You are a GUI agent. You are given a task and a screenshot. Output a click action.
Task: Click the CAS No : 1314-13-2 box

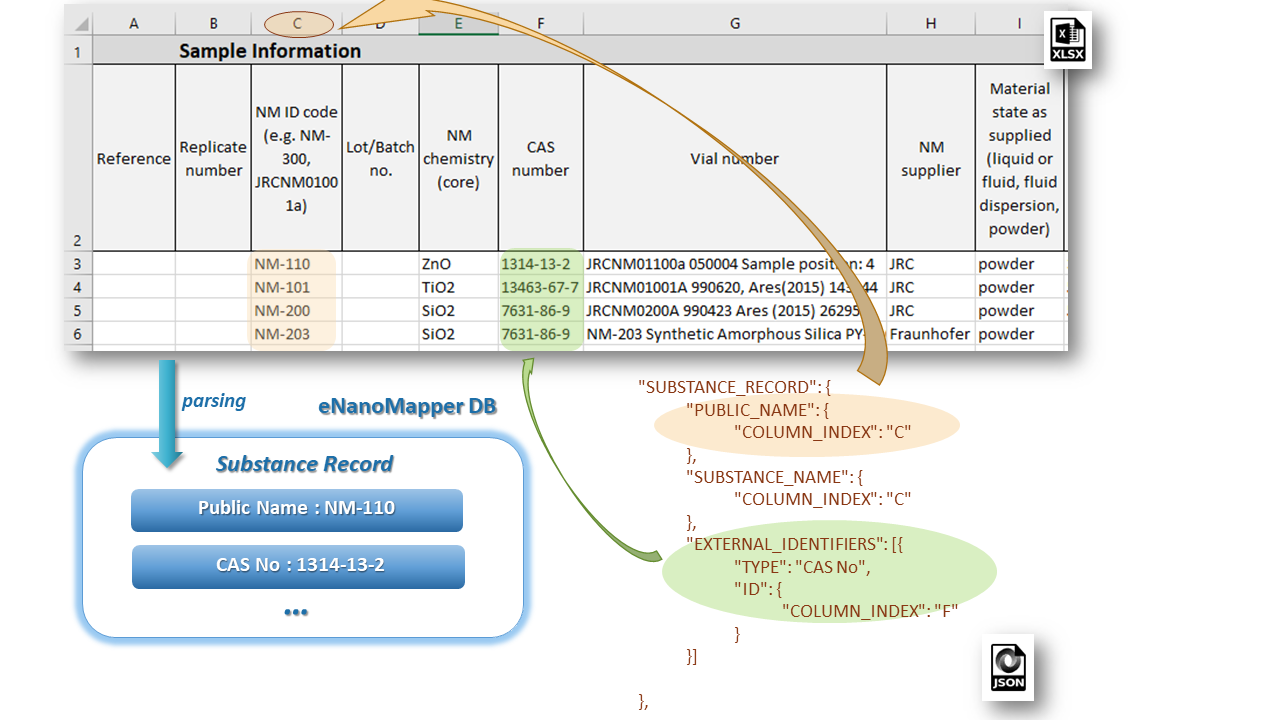[298, 567]
